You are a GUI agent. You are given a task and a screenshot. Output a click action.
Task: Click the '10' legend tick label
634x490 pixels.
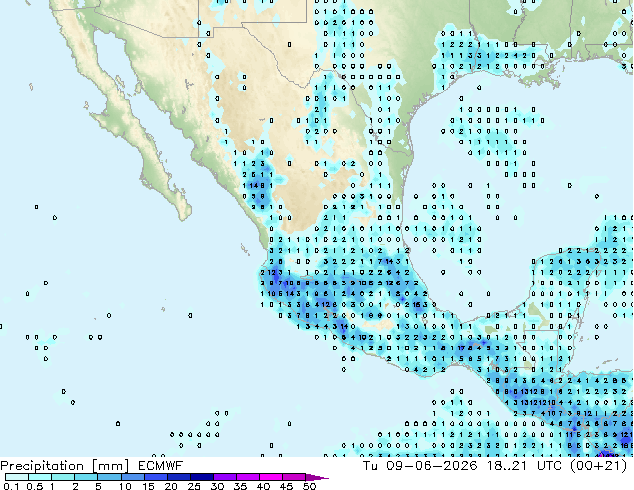click(125, 486)
